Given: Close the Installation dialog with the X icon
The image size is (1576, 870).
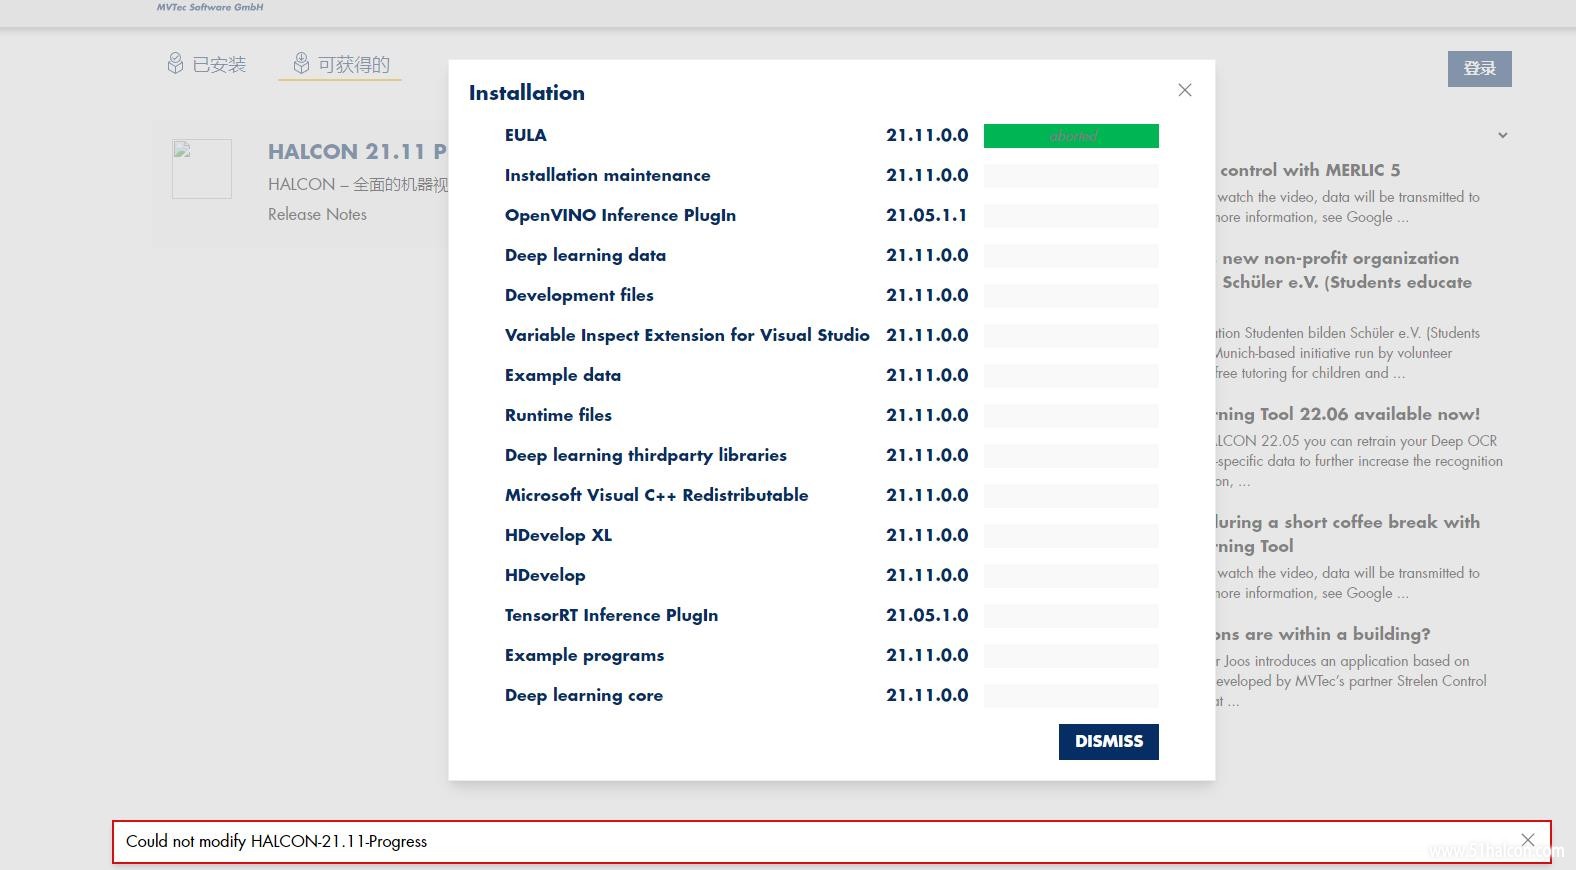Looking at the screenshot, I should pos(1185,90).
